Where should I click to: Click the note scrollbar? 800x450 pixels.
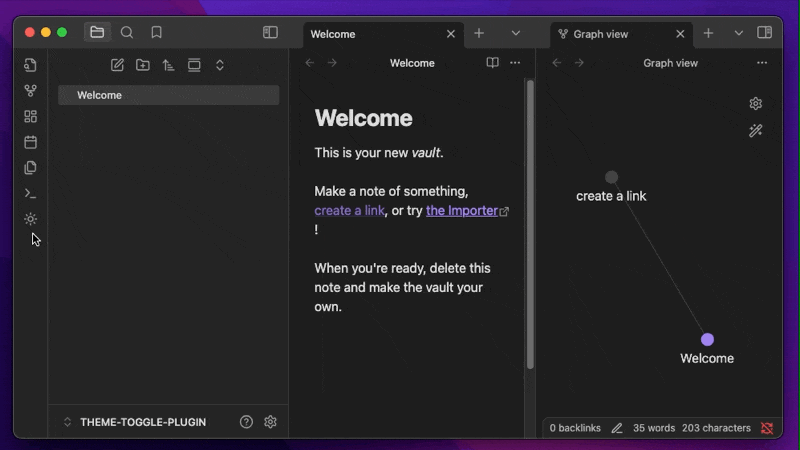point(530,223)
